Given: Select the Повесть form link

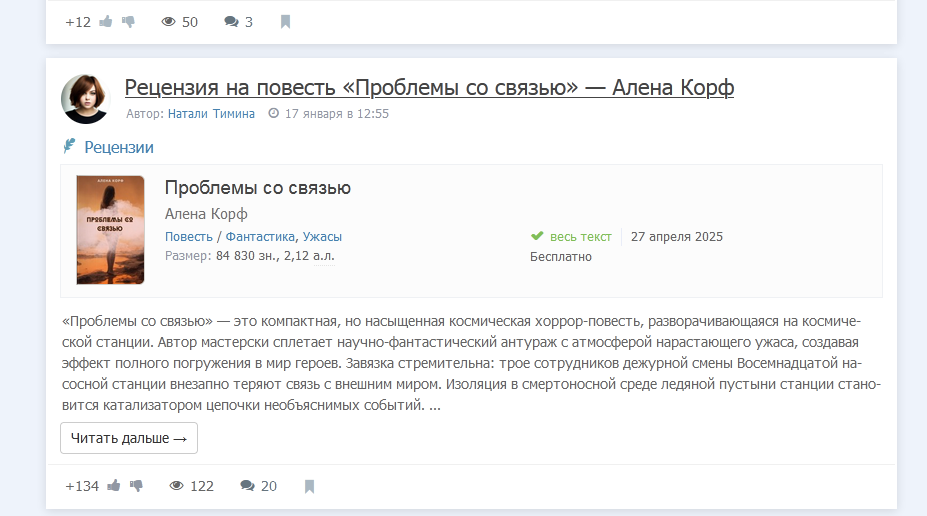Looking at the screenshot, I should 188,237.
